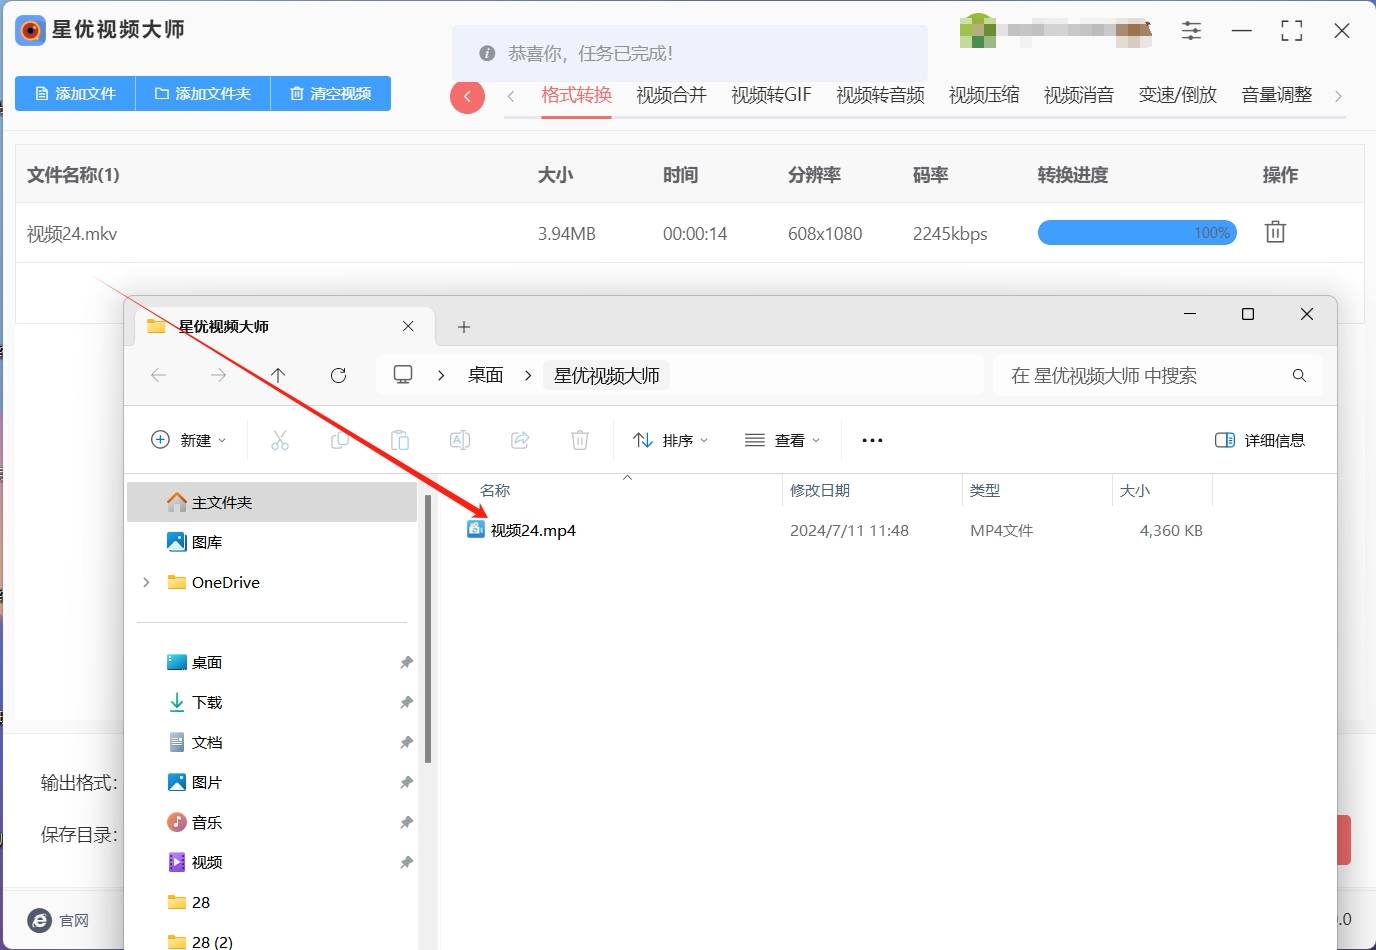Click the search magnifier icon
Image resolution: width=1376 pixels, height=950 pixels.
1299,375
